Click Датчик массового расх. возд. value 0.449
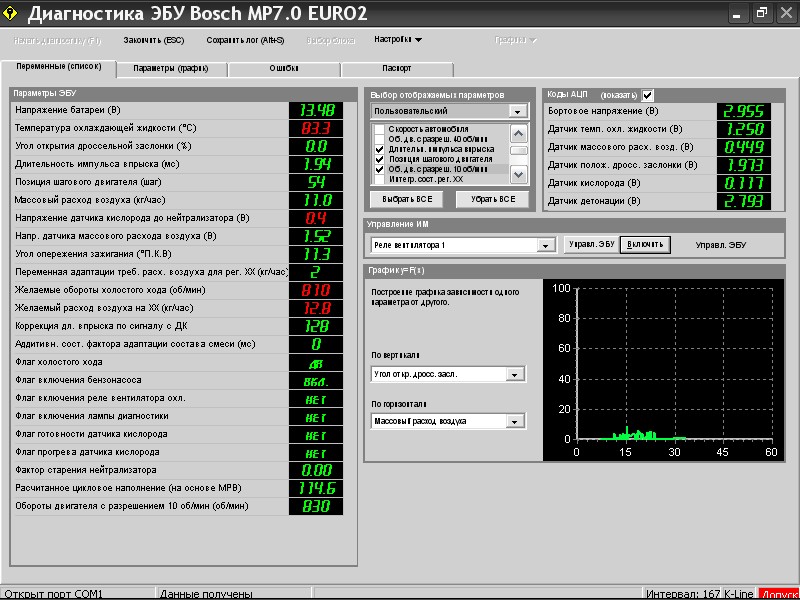The image size is (800, 600). click(743, 147)
